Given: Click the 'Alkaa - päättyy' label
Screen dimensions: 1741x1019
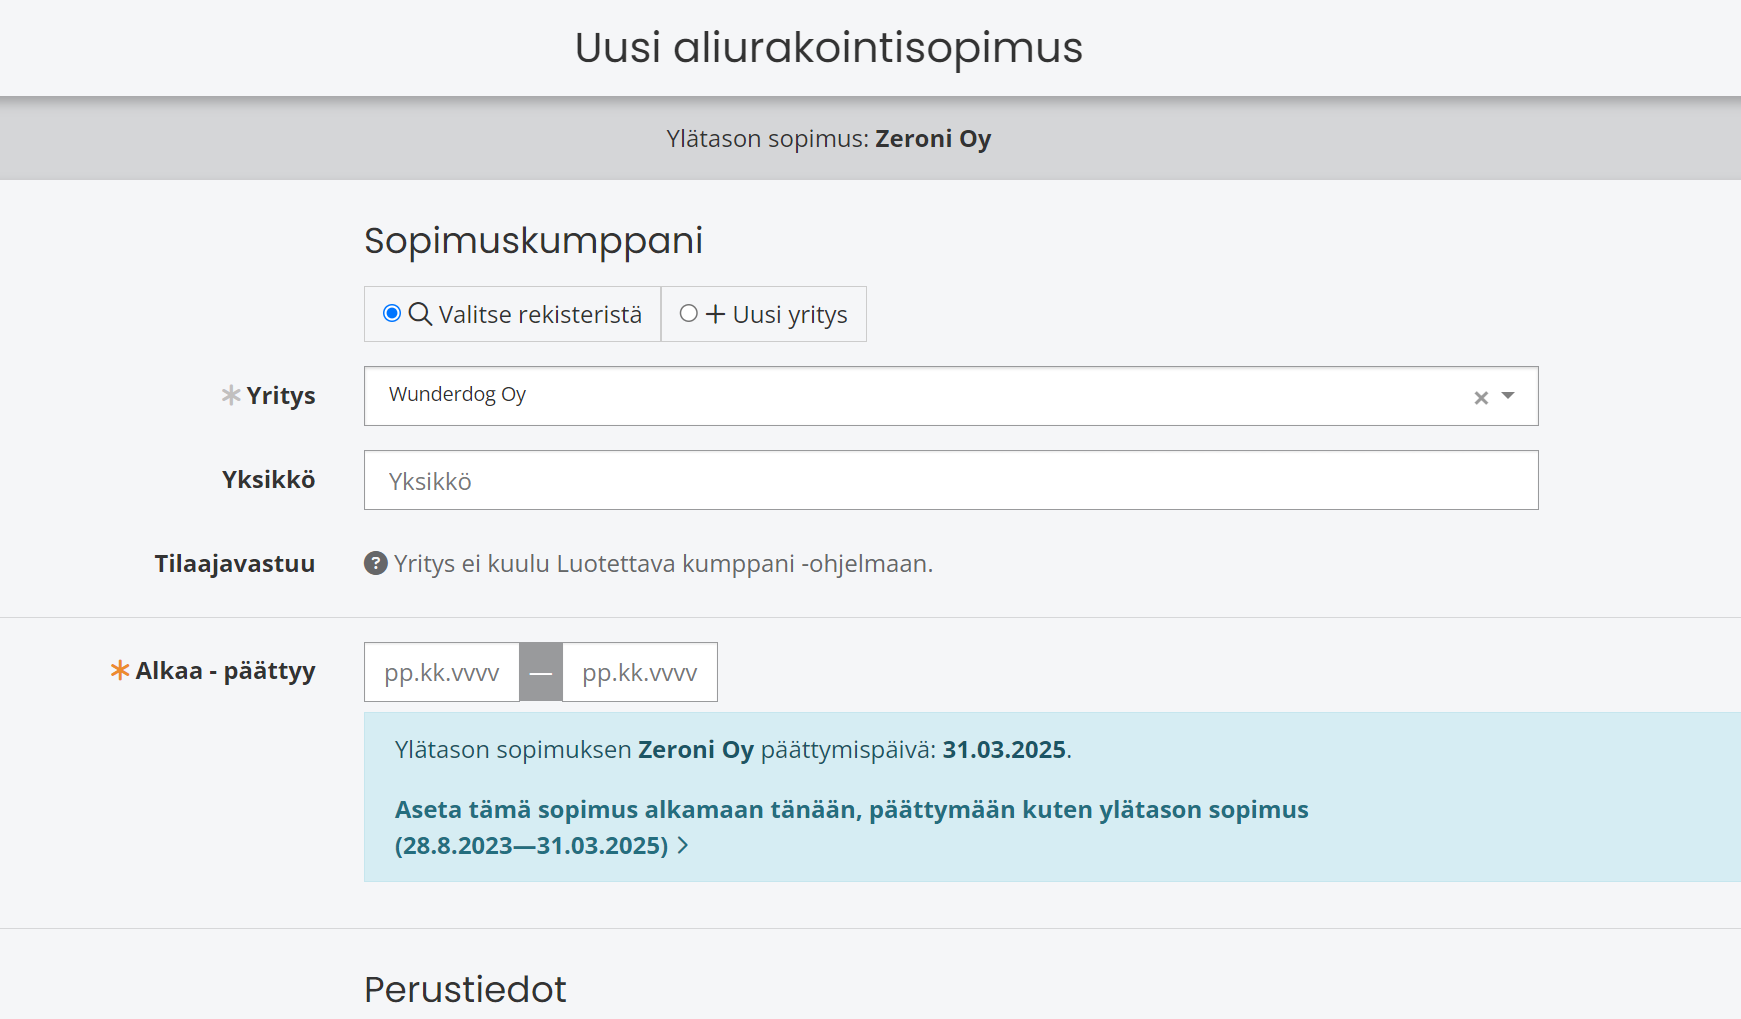Looking at the screenshot, I should coord(226,671).
